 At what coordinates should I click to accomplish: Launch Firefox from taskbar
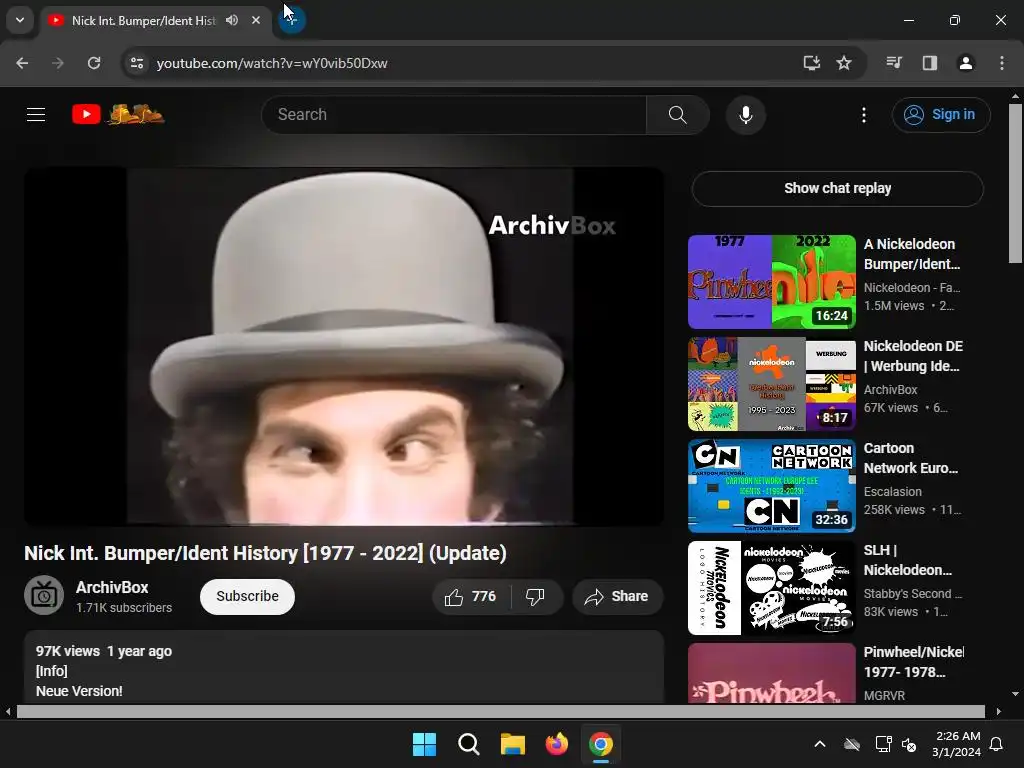(556, 744)
